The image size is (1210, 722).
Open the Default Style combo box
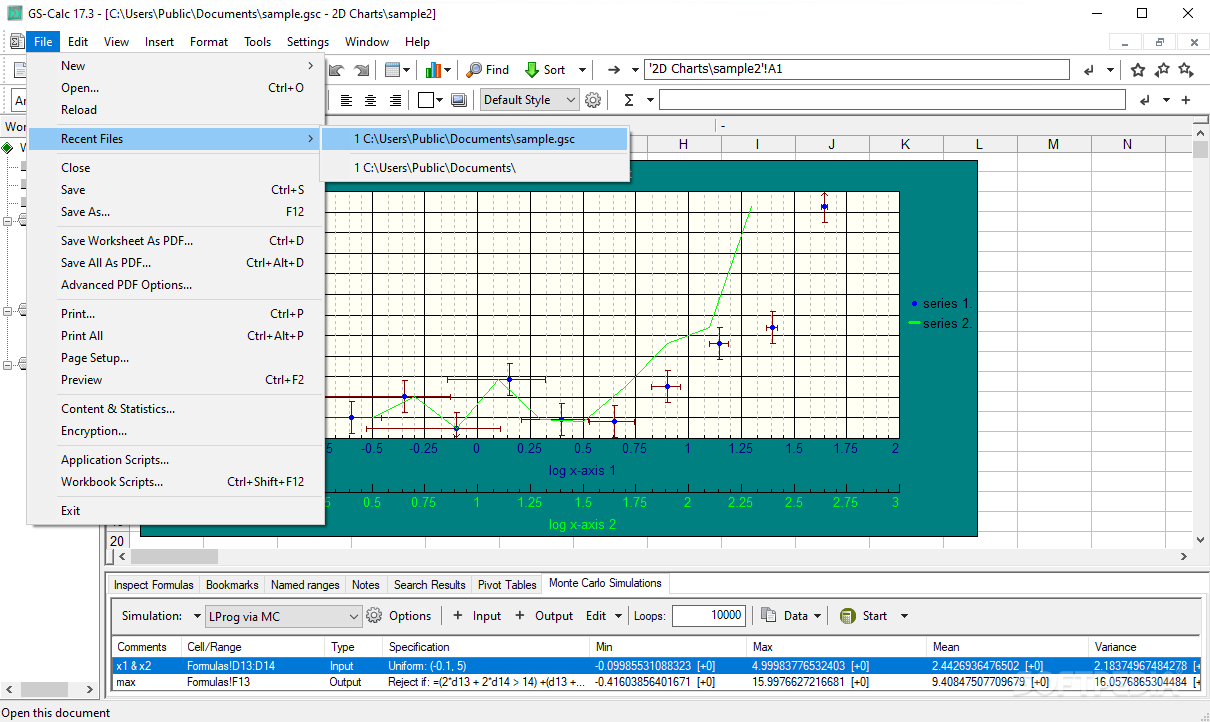pos(530,100)
